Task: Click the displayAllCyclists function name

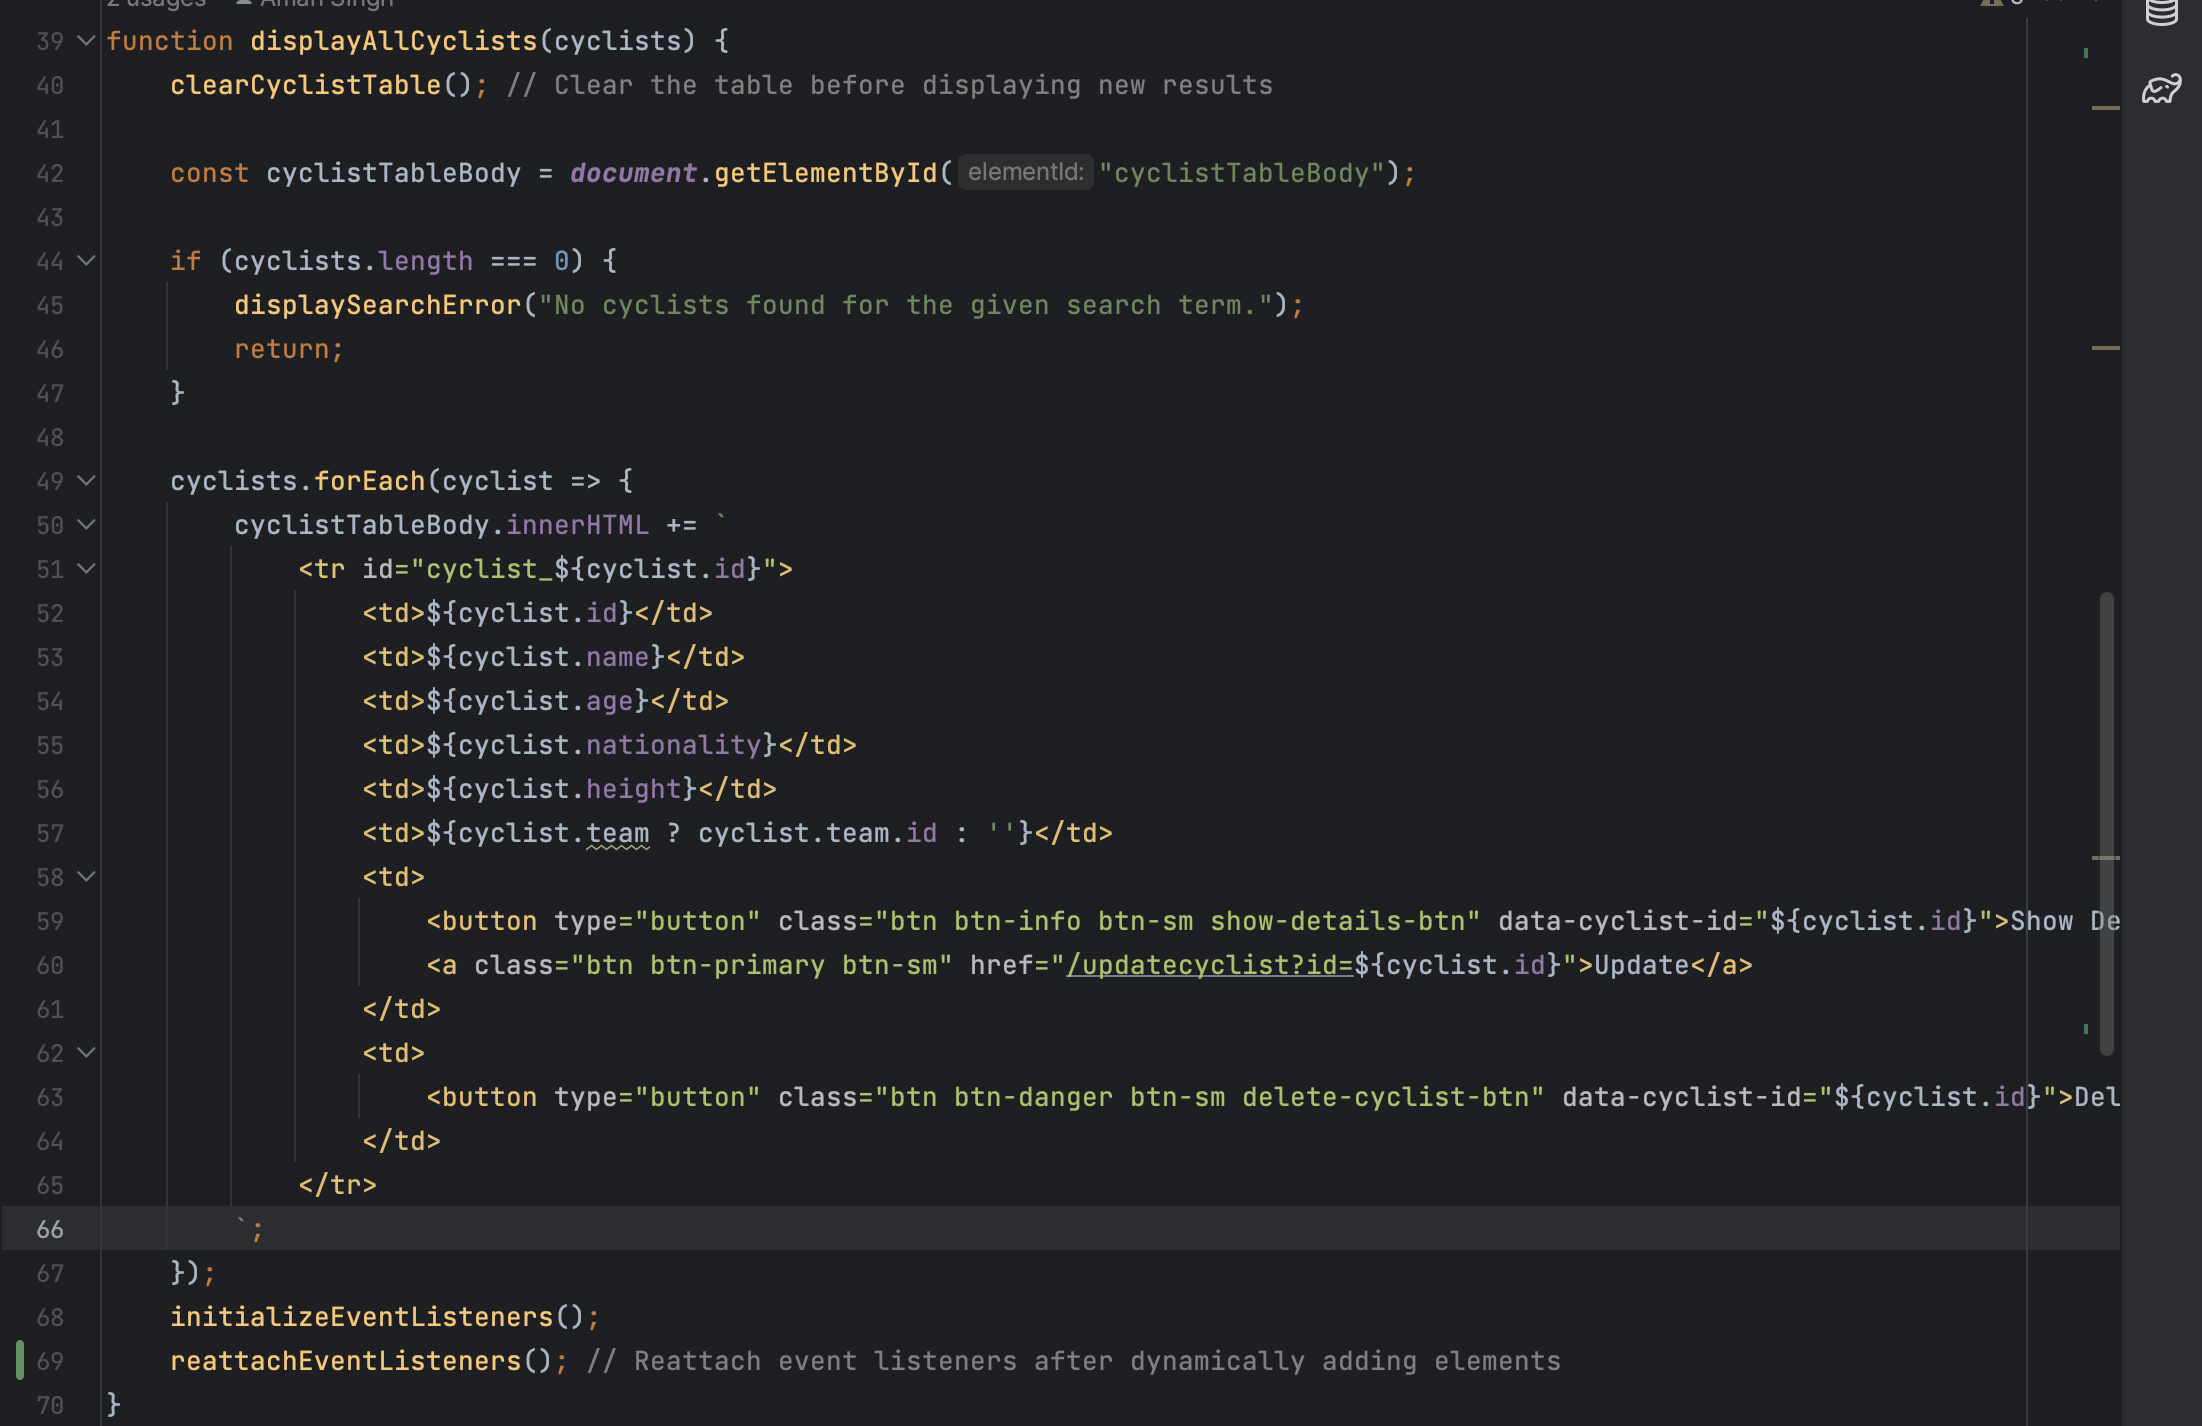Action: [394, 41]
